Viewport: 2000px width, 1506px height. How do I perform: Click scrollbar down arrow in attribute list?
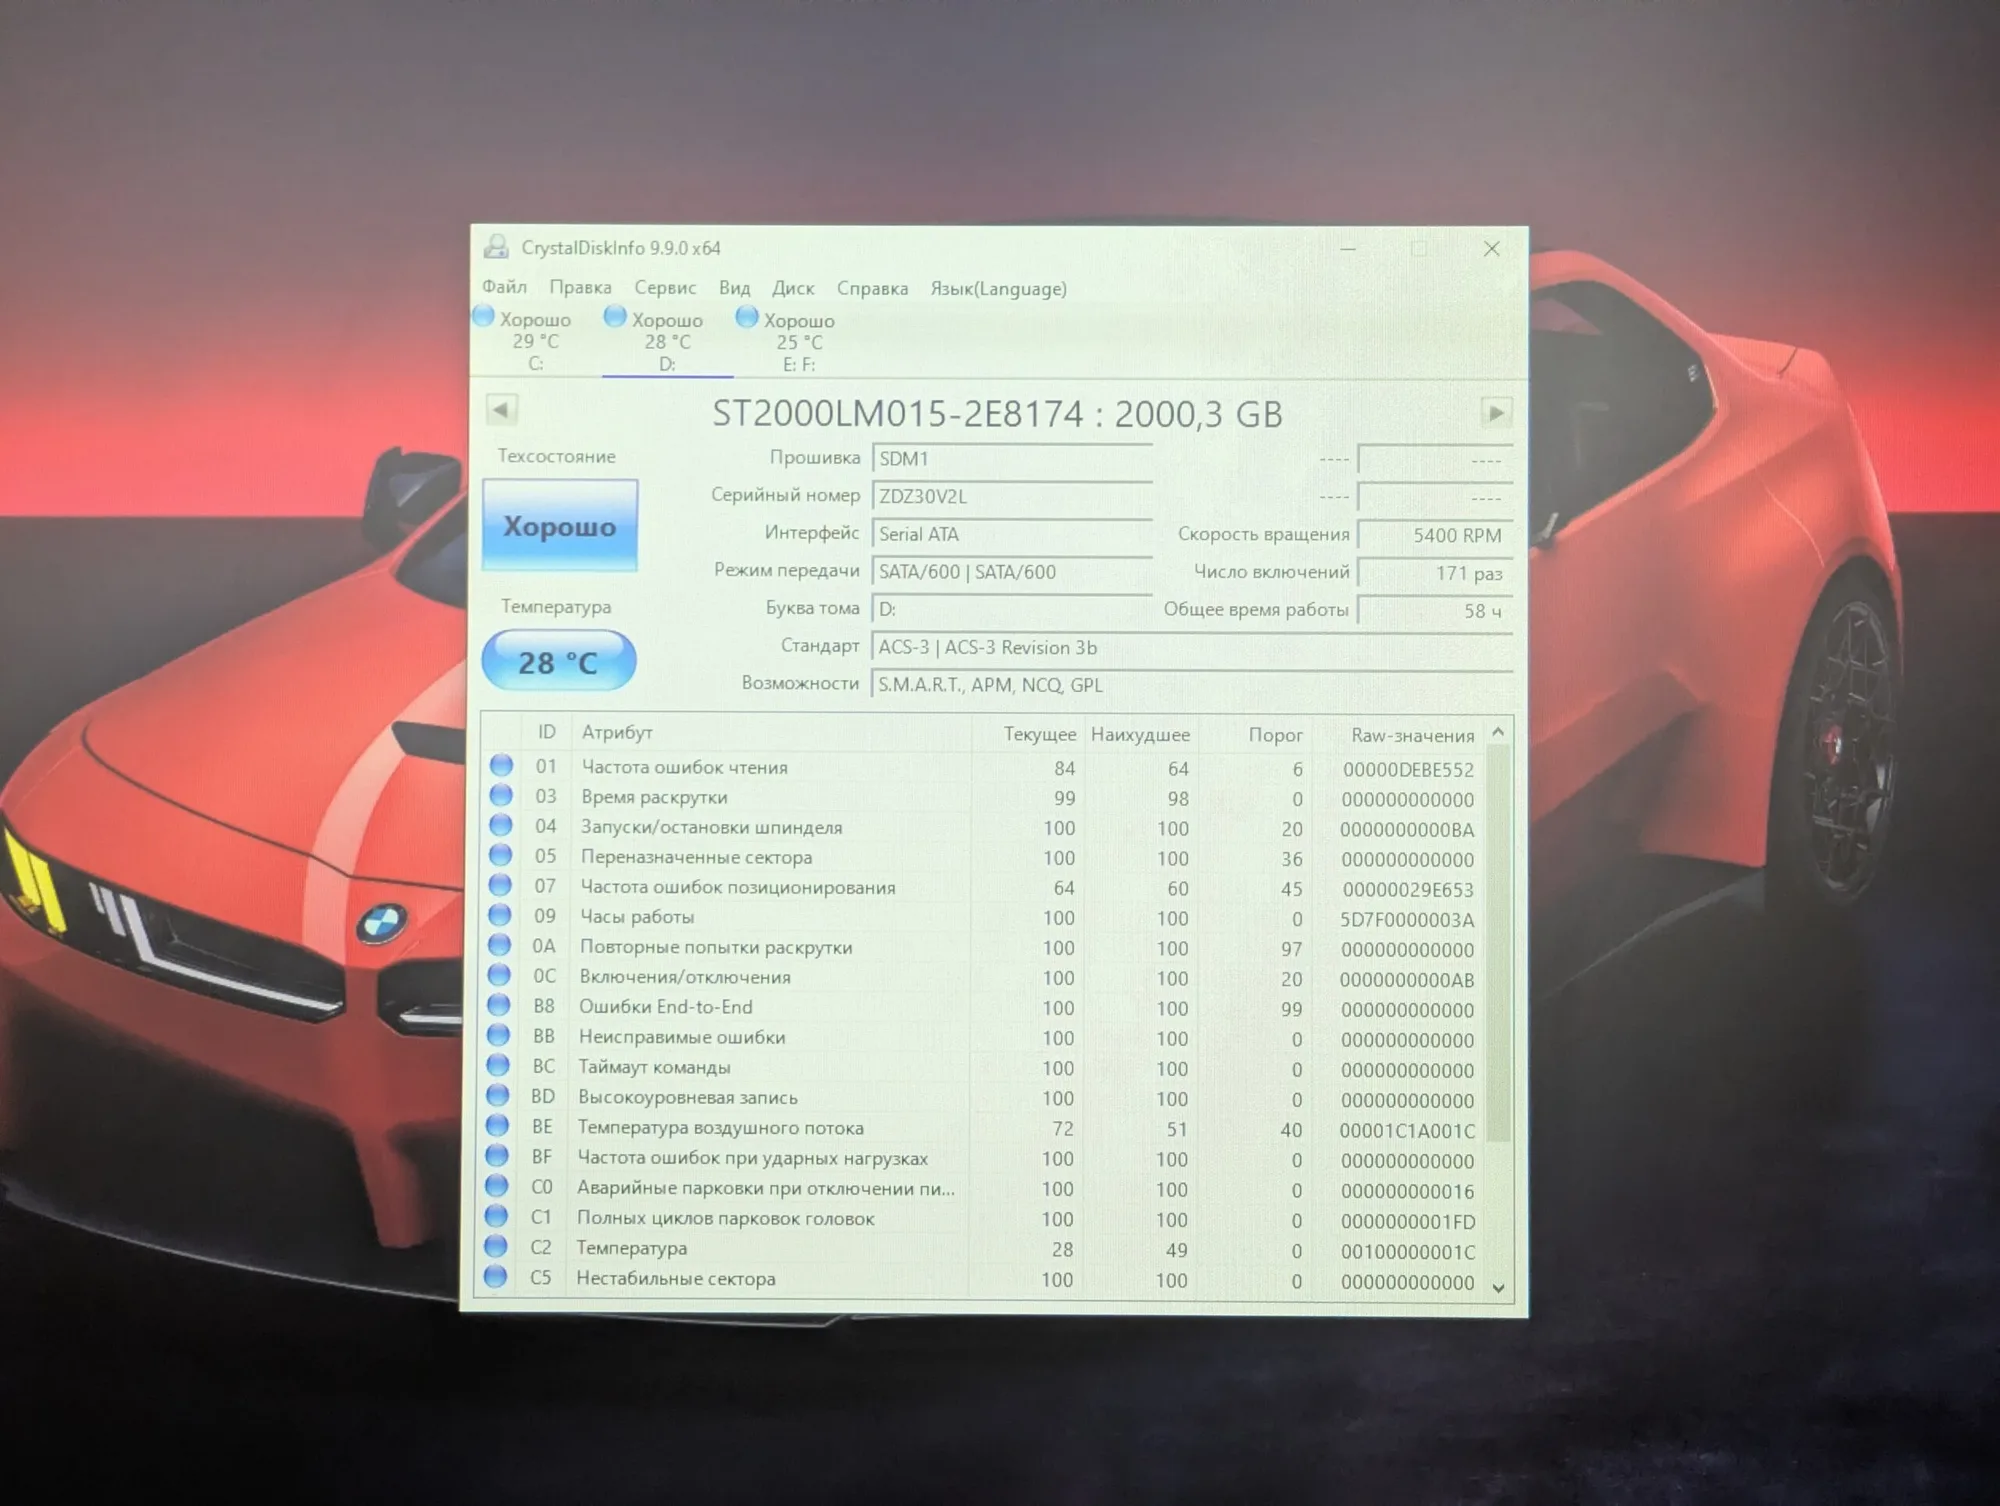tap(1498, 1288)
